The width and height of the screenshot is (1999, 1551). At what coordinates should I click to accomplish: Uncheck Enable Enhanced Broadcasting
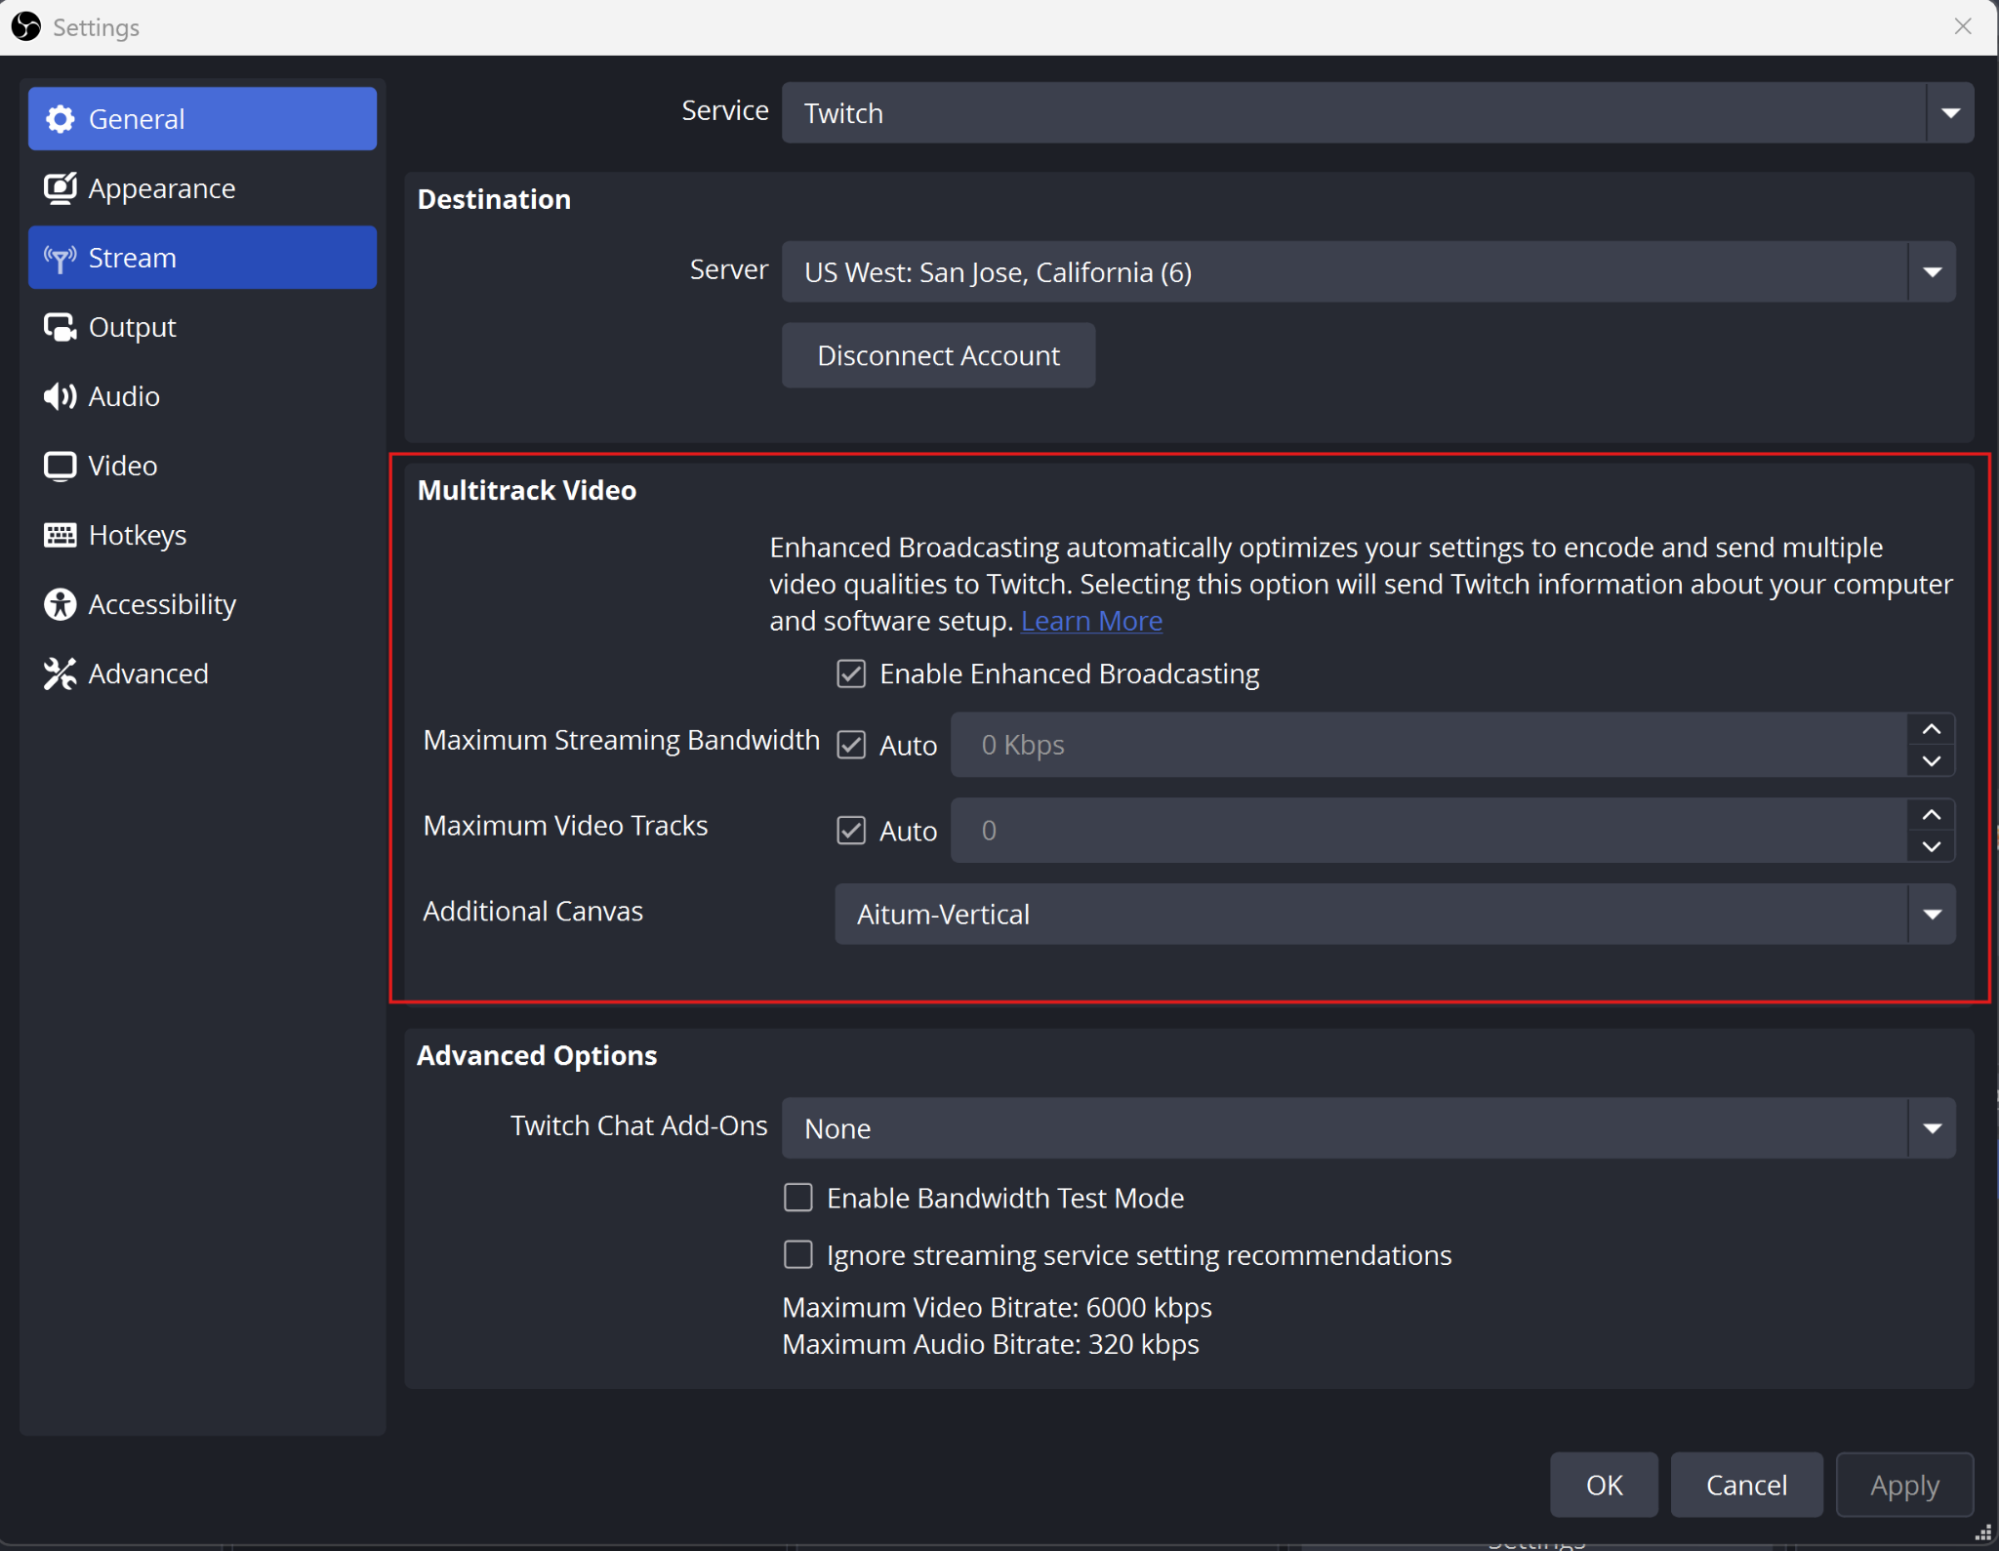coord(850,673)
